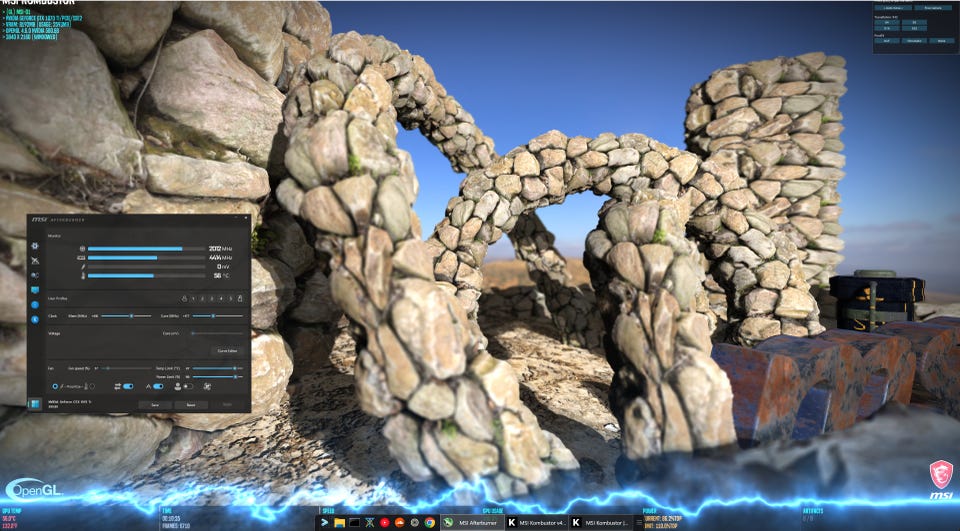Image resolution: width=960 pixels, height=531 pixels.
Task: Click the crossed-tools sidebar icon in Afterburner
Action: click(x=35, y=261)
